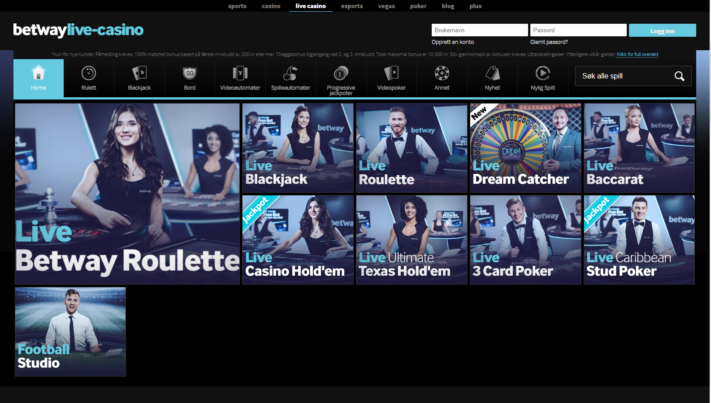The height and width of the screenshot is (403, 711).
Task: Choose the Spilleautomater cherry icon
Action: click(290, 73)
